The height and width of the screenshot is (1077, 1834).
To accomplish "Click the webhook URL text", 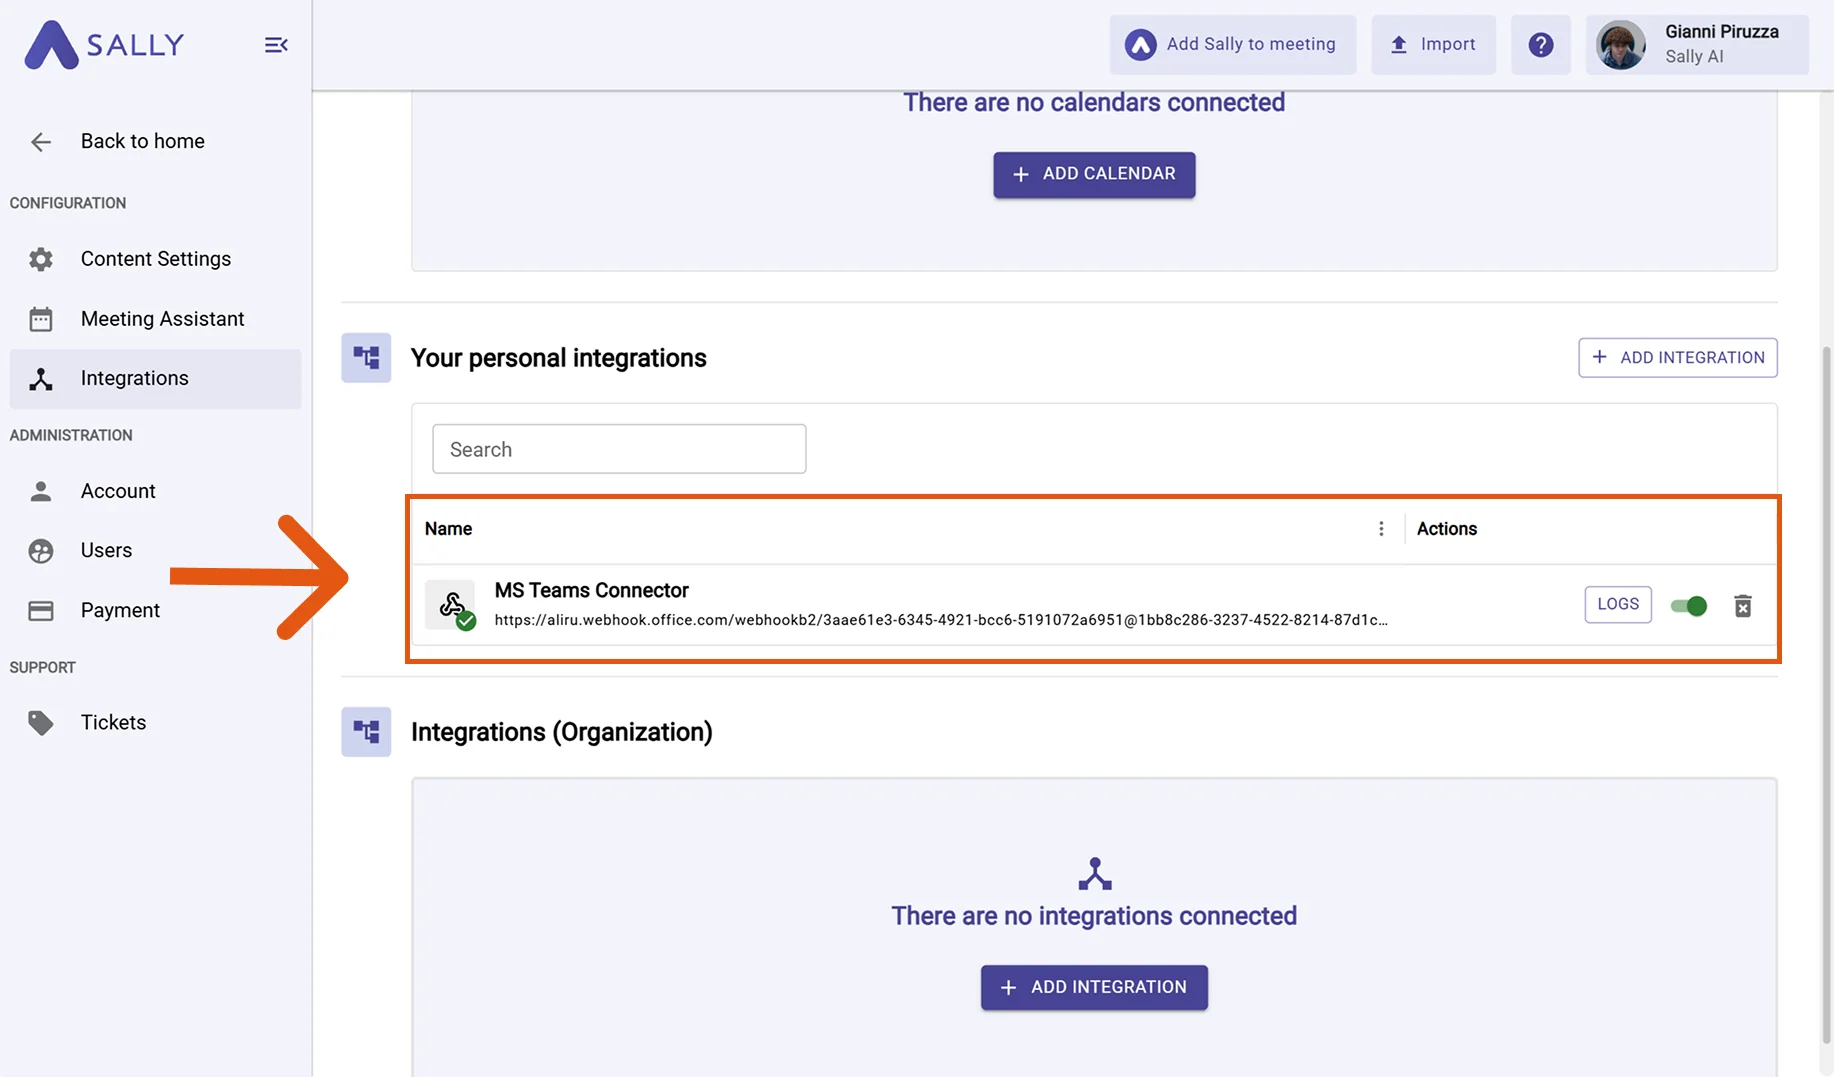I will point(941,620).
